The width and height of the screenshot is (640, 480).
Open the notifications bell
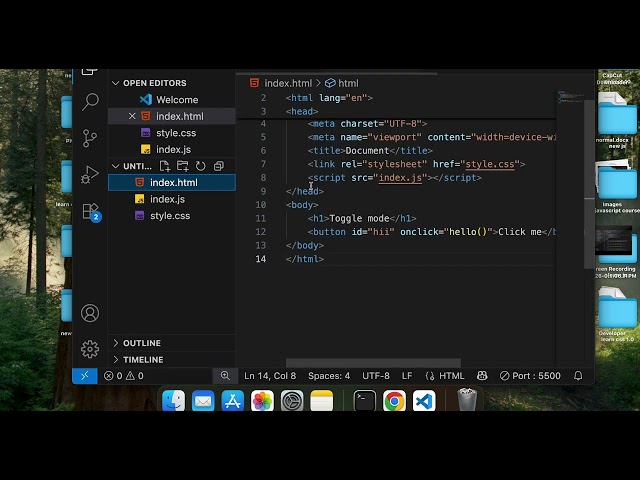pos(578,376)
